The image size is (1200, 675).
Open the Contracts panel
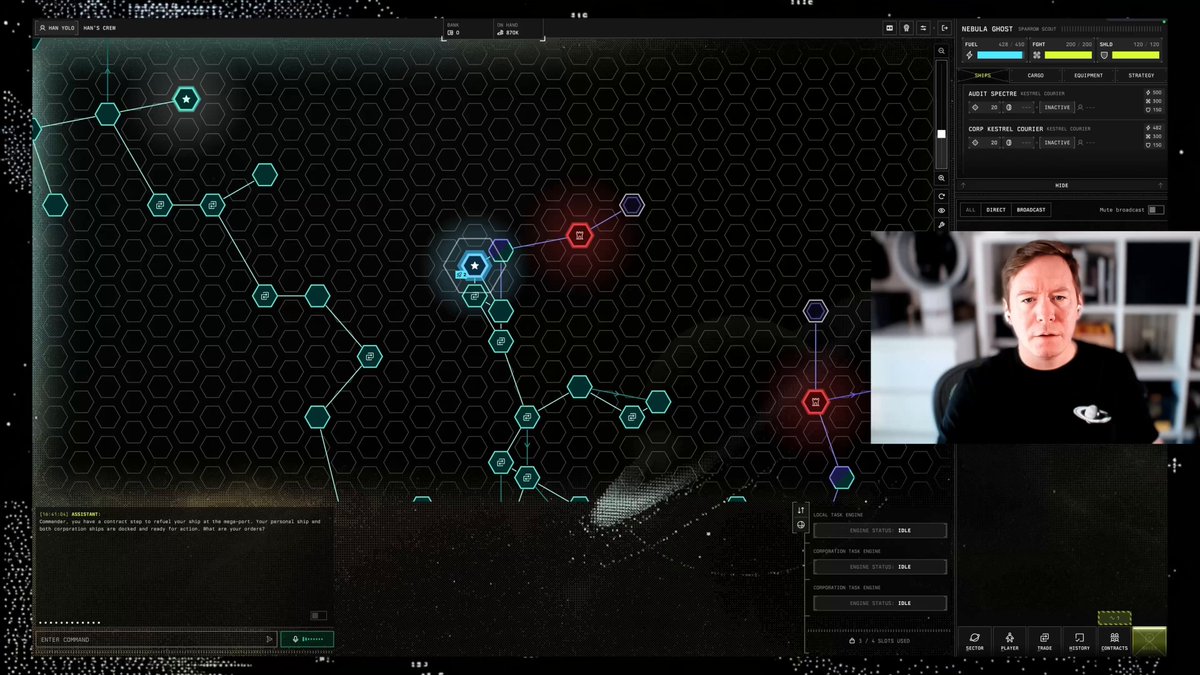tap(1114, 641)
